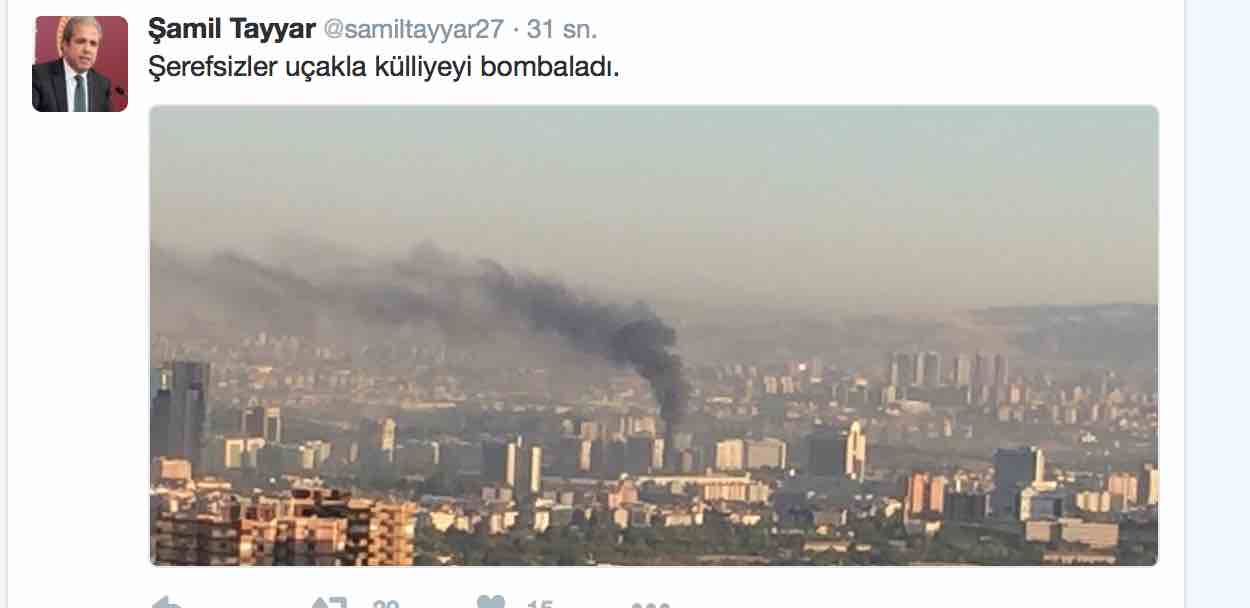Click the dark glass tower in the photo
The height and width of the screenshot is (608, 1250).
pos(180,410)
